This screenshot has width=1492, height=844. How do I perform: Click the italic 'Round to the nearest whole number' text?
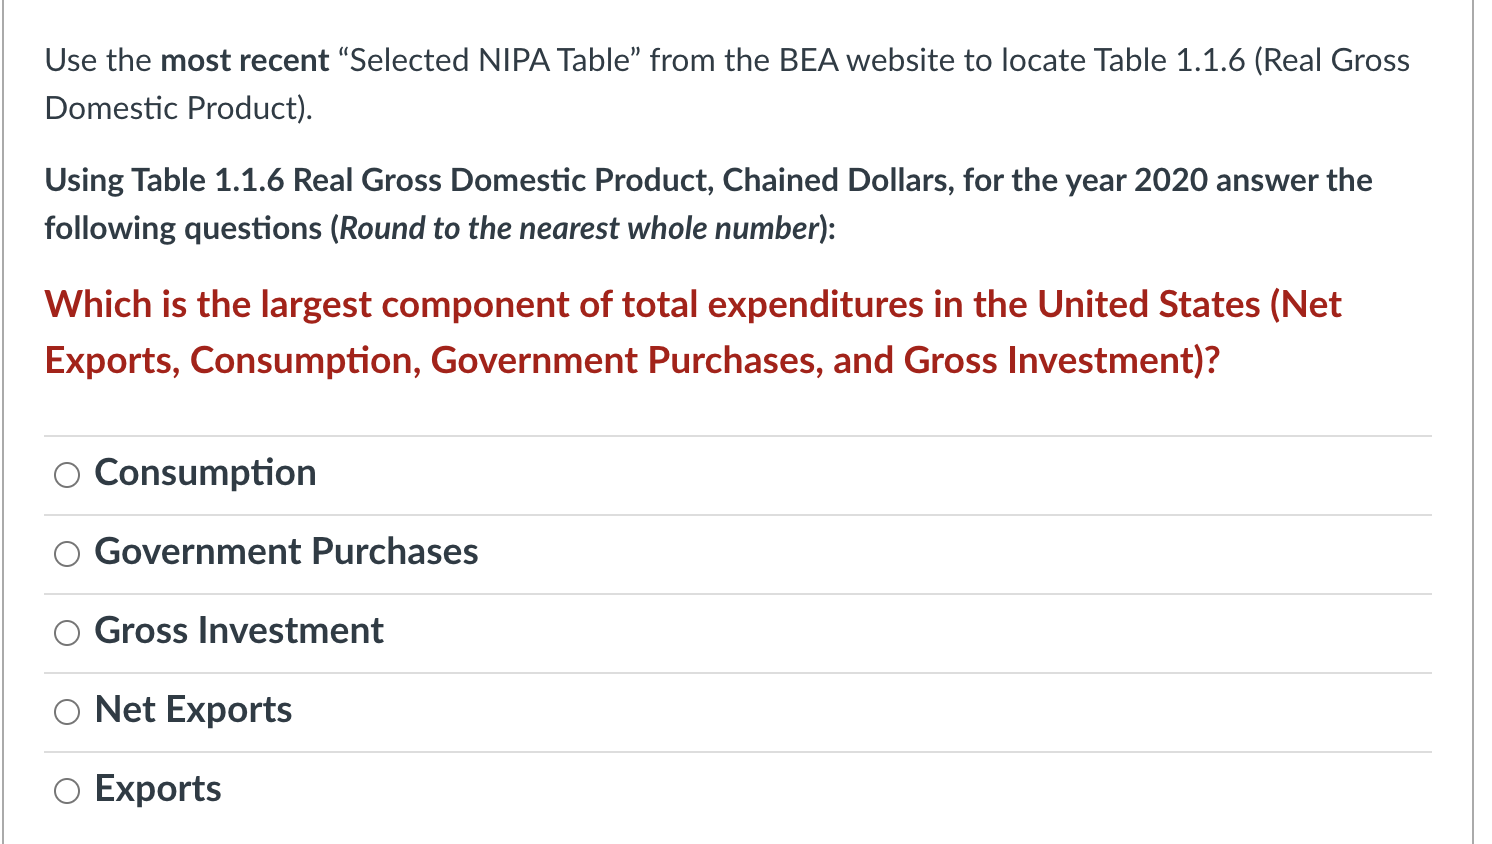tap(580, 229)
